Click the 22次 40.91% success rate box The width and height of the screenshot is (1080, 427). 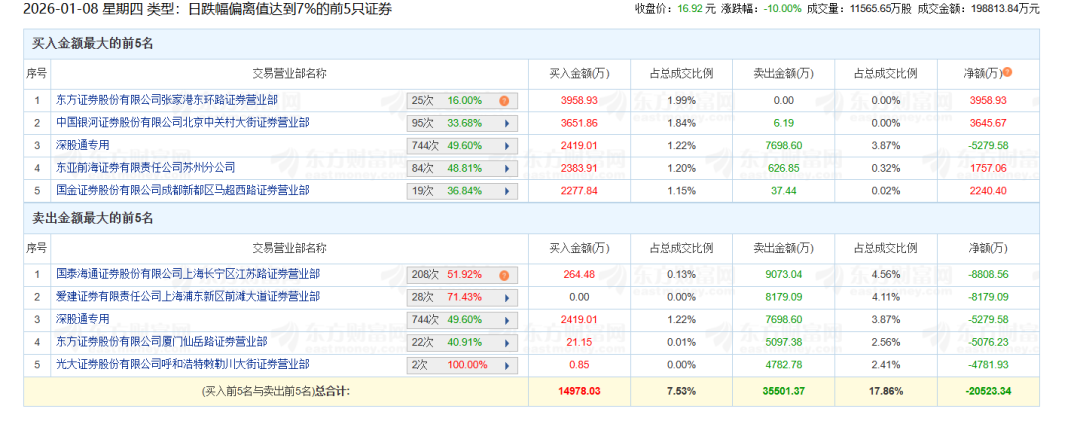coord(461,342)
